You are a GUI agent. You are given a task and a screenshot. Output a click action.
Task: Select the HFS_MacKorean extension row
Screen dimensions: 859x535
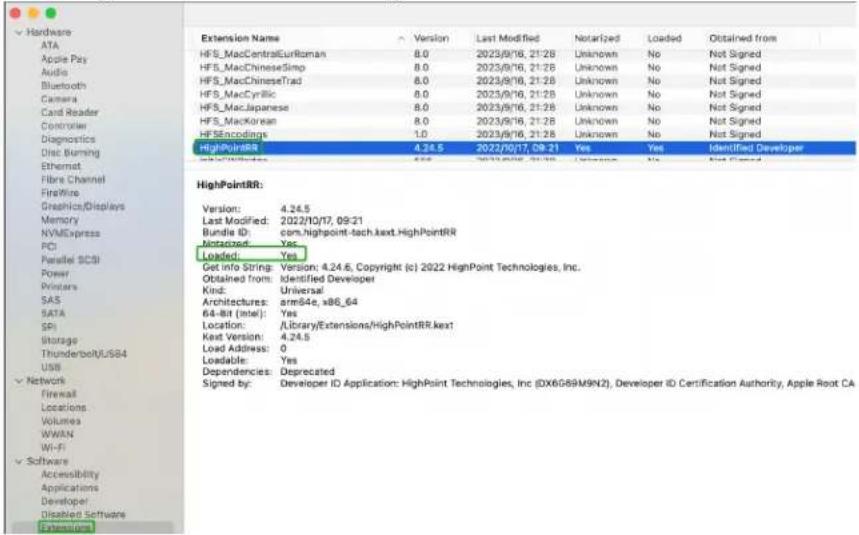519,121
